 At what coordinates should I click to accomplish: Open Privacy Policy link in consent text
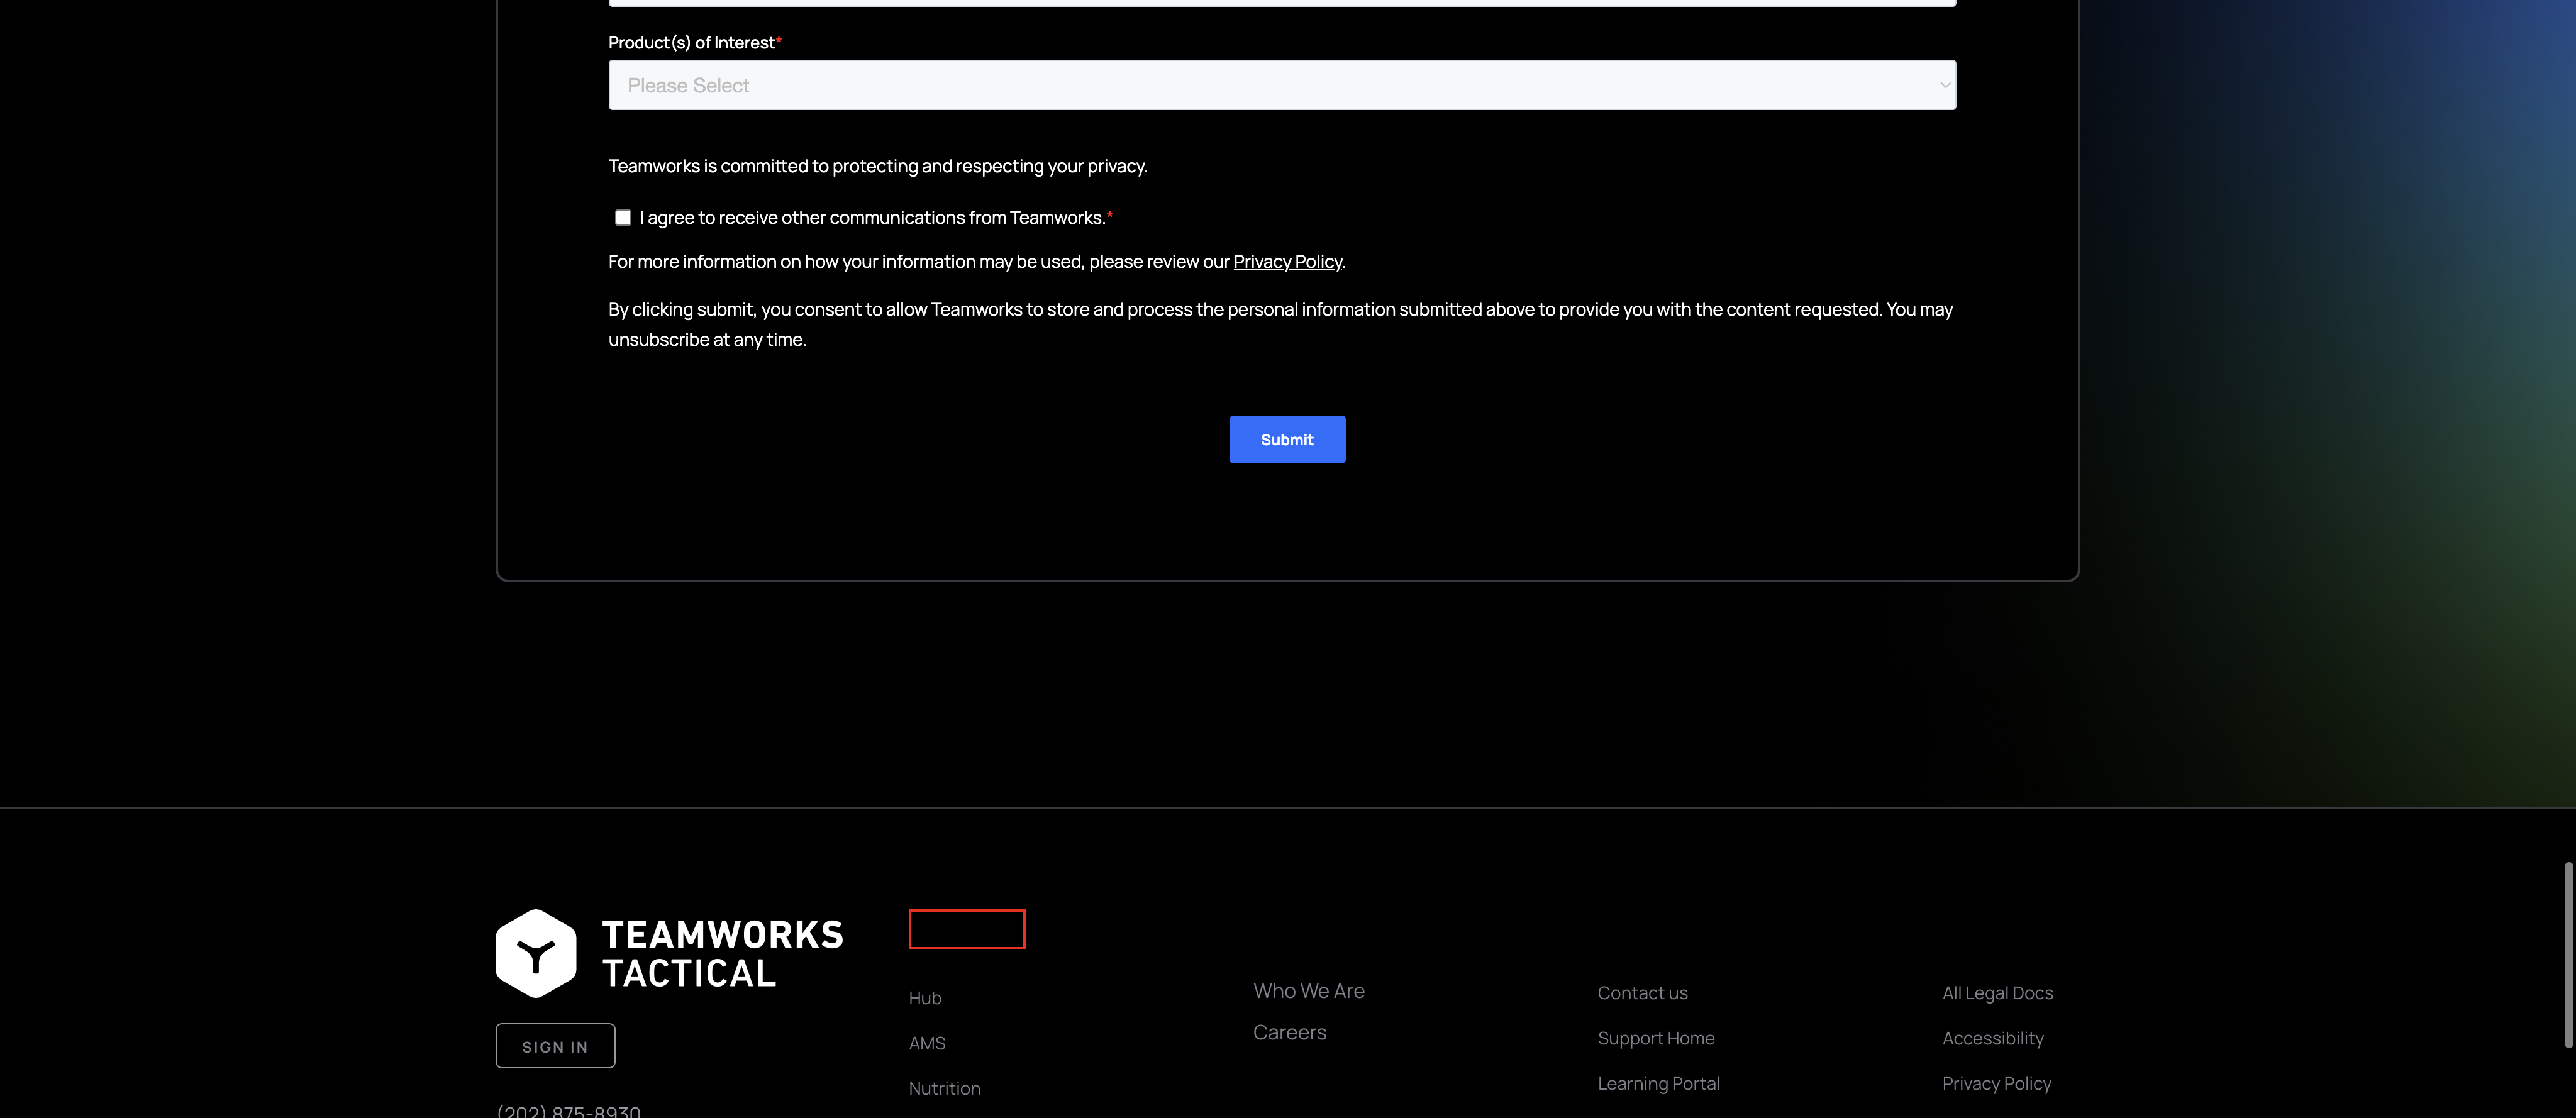(1287, 262)
